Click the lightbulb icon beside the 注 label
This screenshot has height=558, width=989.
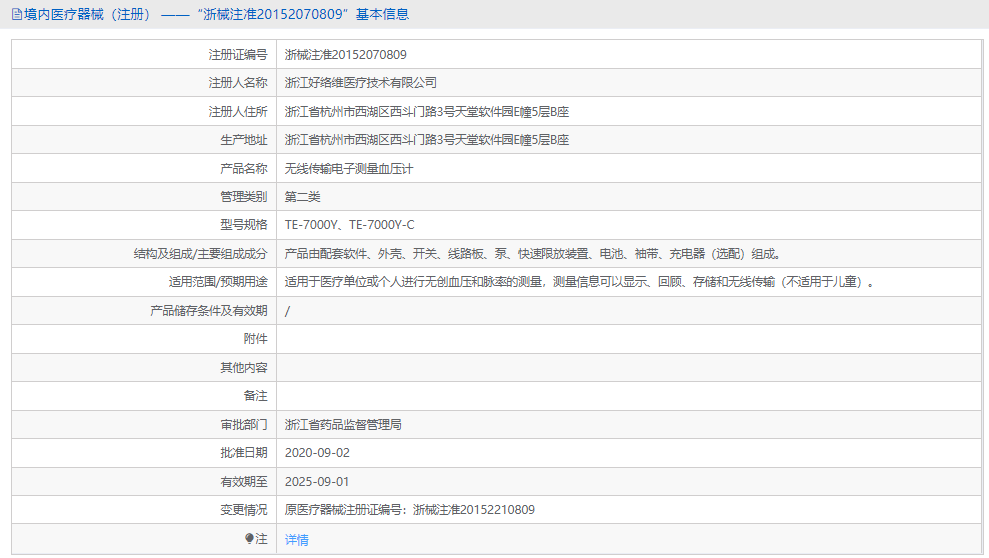pyautogui.click(x=249, y=539)
